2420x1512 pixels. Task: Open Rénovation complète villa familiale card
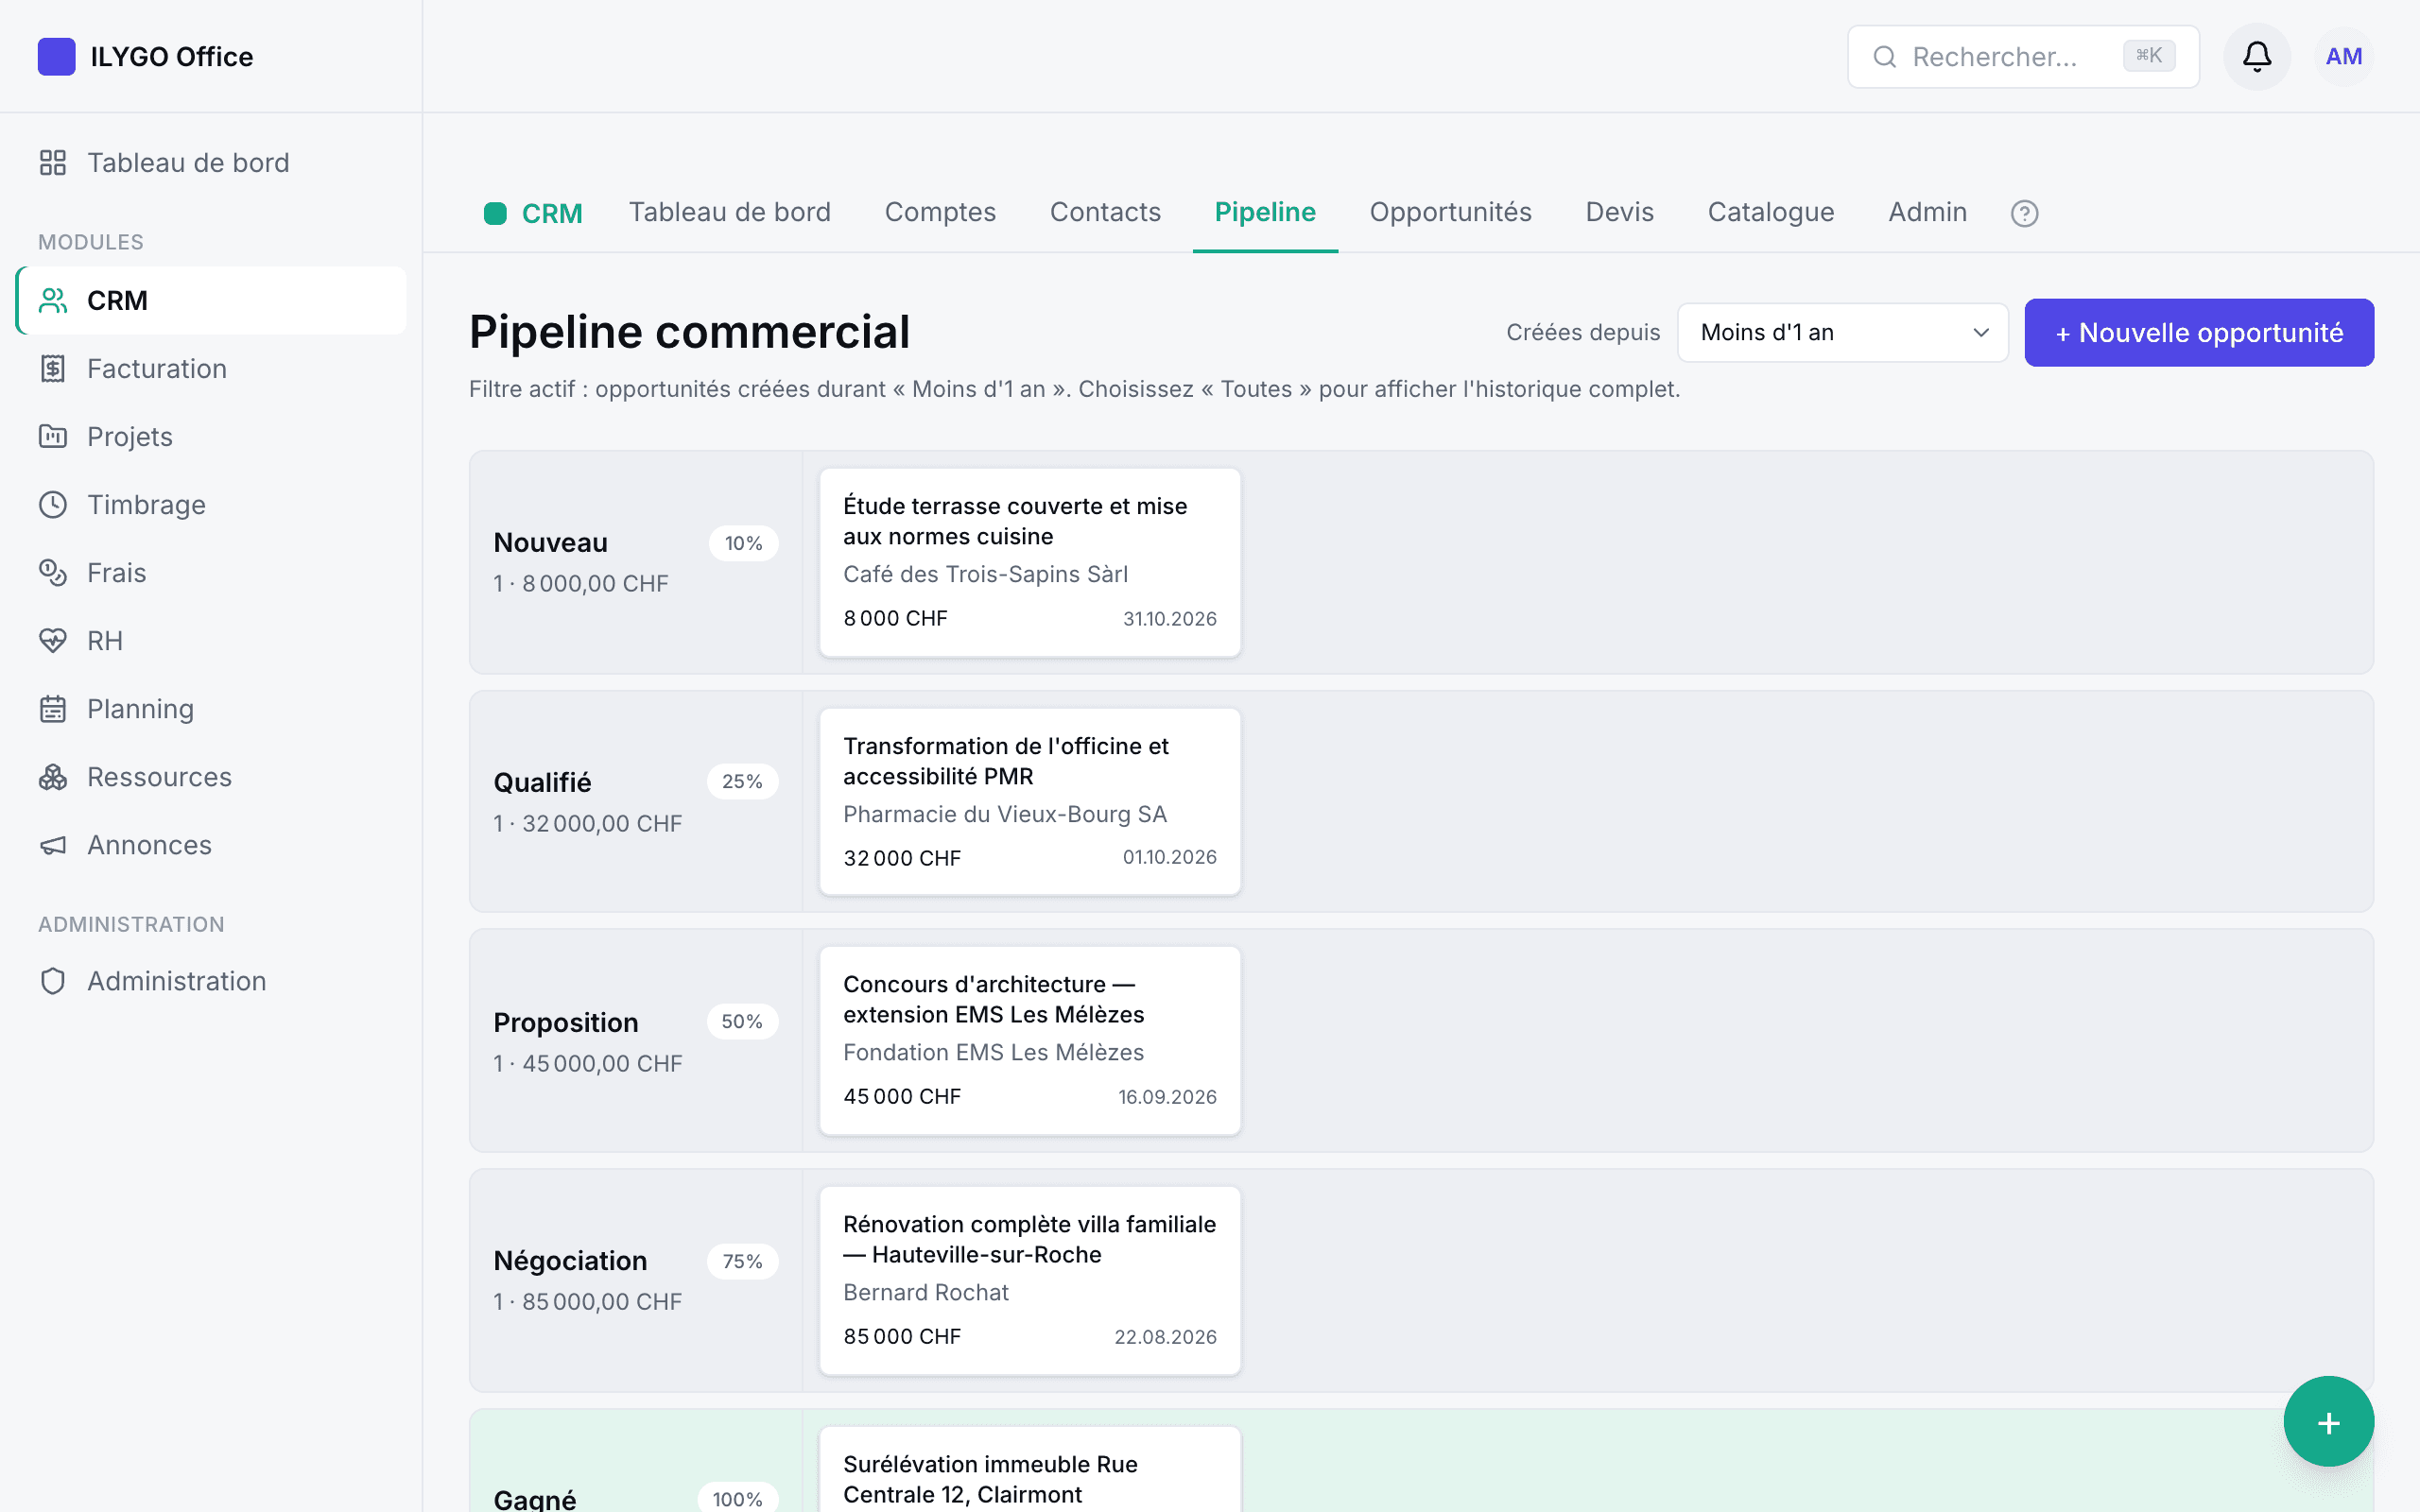click(1030, 1280)
